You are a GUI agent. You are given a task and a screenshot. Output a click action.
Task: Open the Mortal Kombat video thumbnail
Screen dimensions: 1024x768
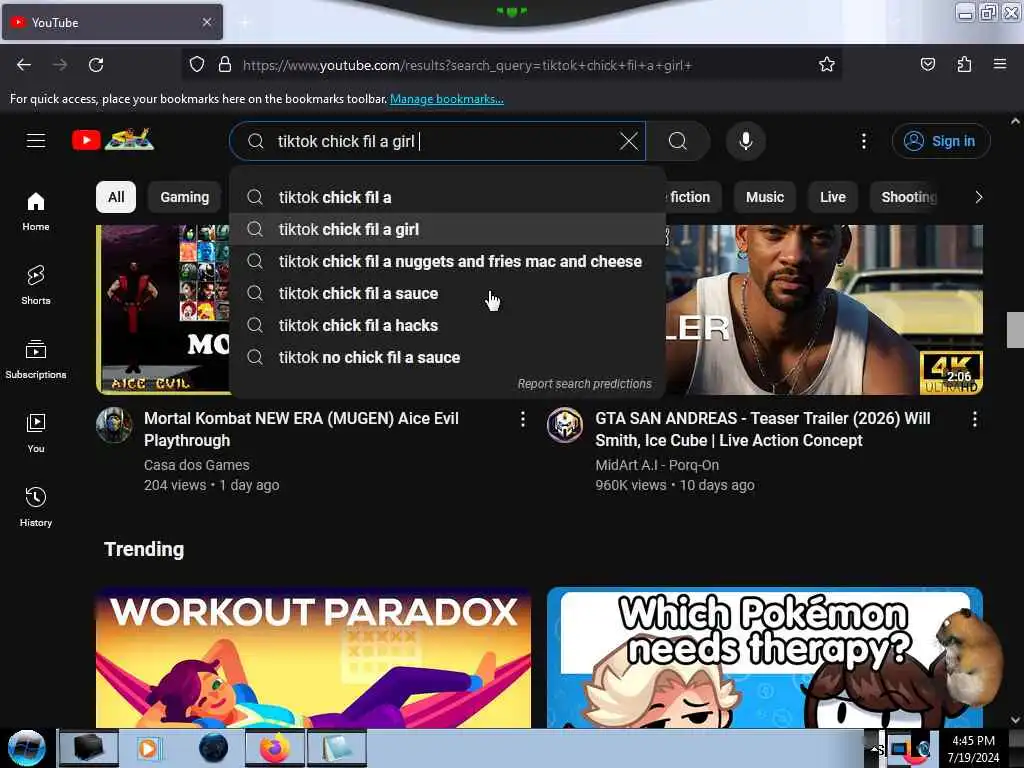click(163, 310)
